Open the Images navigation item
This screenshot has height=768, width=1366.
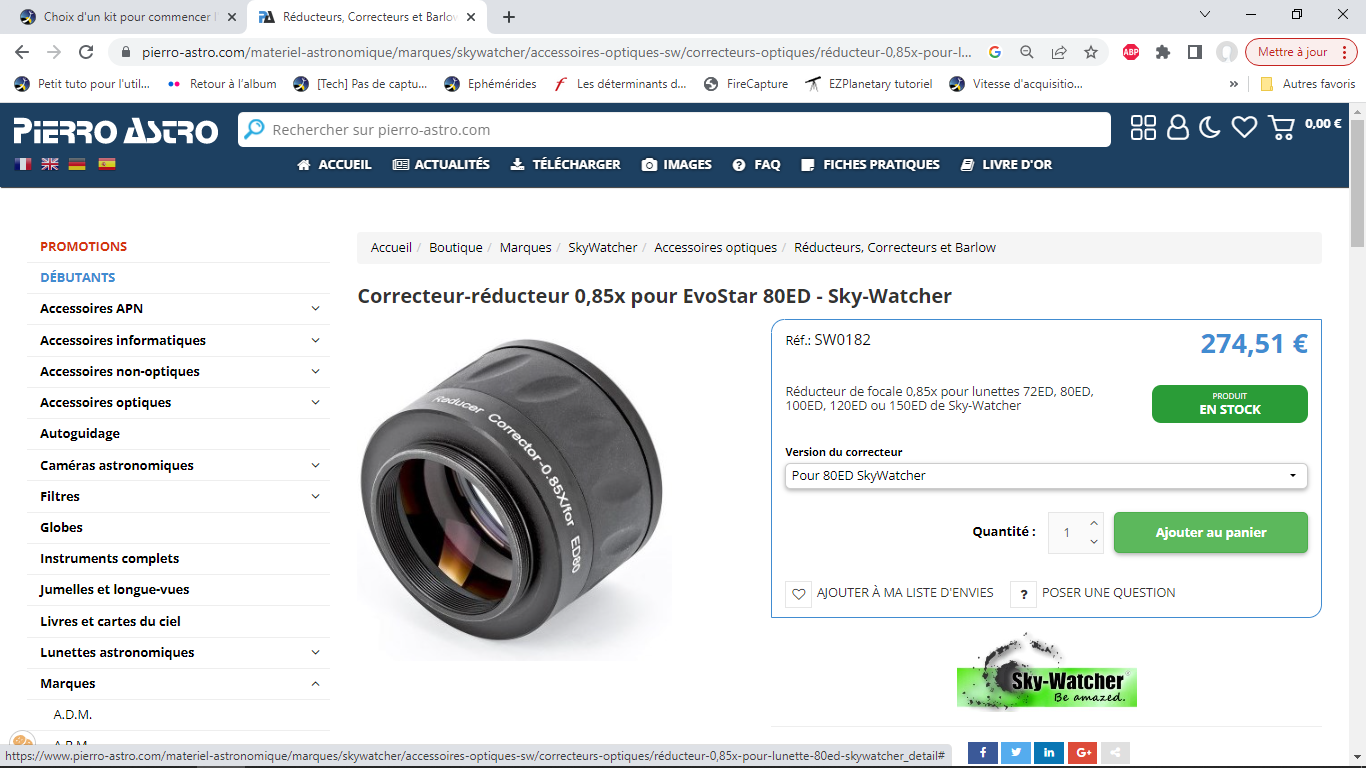(x=677, y=165)
